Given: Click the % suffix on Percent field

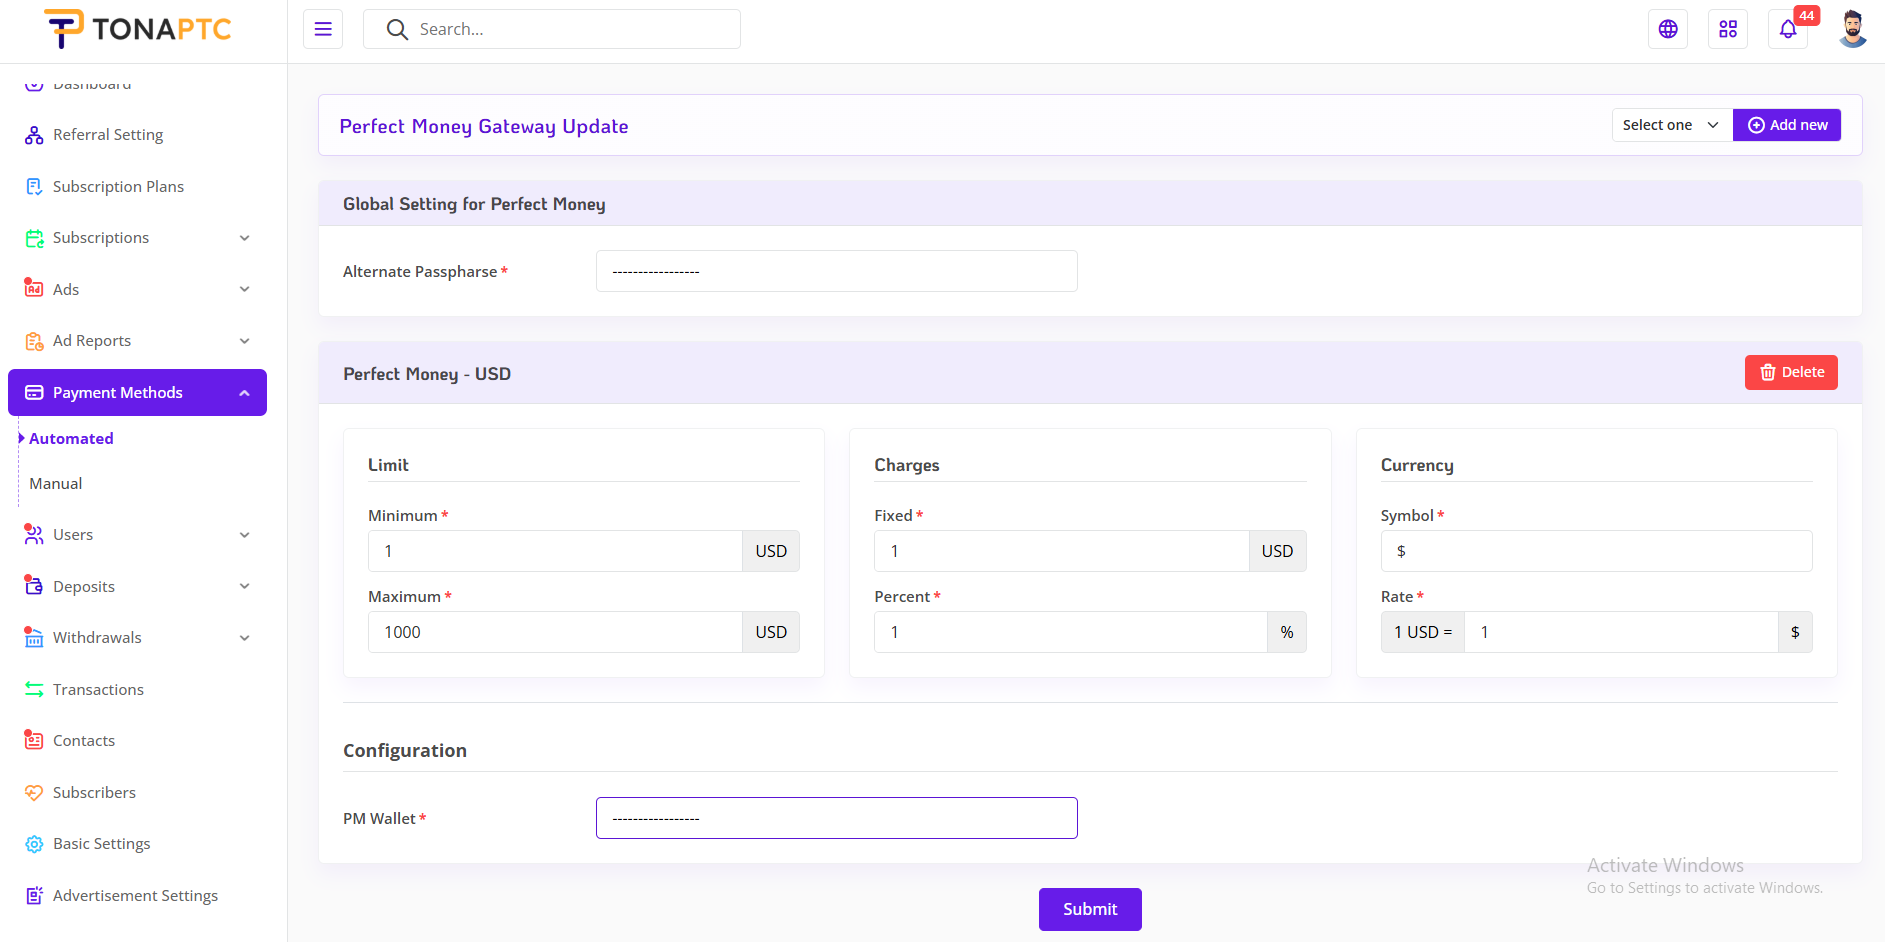Looking at the screenshot, I should click(x=1287, y=632).
